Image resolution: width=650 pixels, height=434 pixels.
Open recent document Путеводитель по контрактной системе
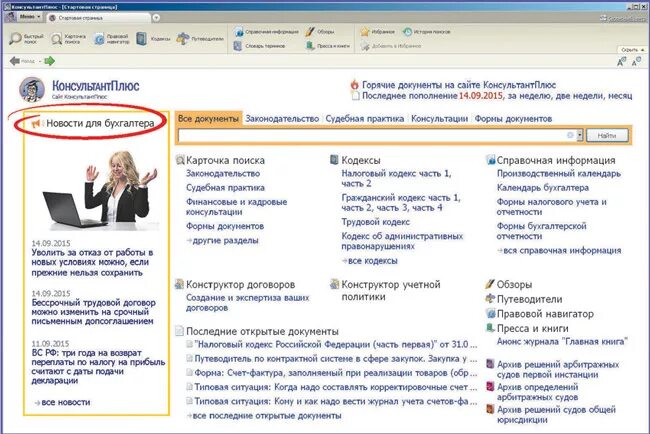coord(336,358)
